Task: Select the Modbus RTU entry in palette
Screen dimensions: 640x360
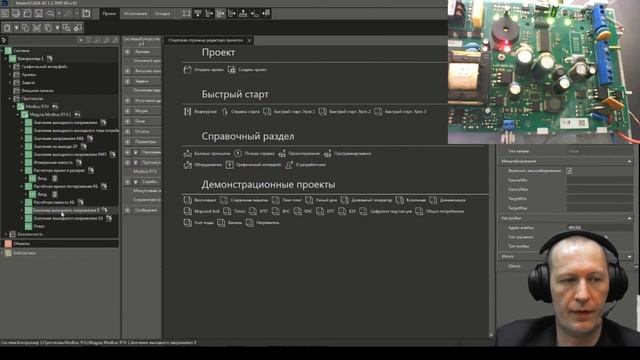Action: click(x=145, y=171)
